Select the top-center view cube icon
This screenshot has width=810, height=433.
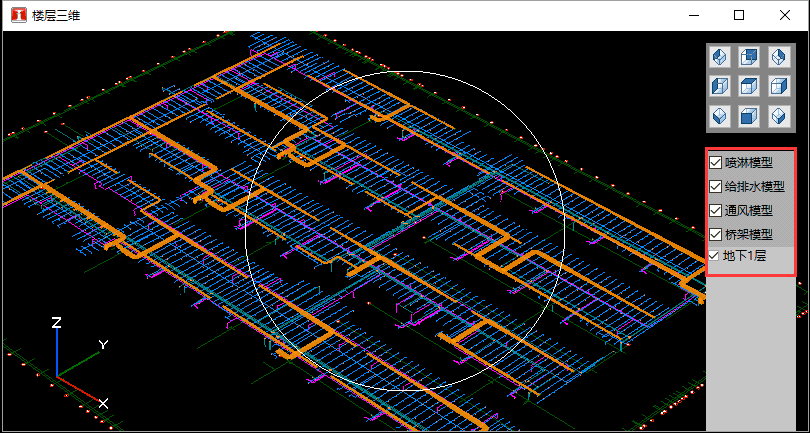click(749, 58)
